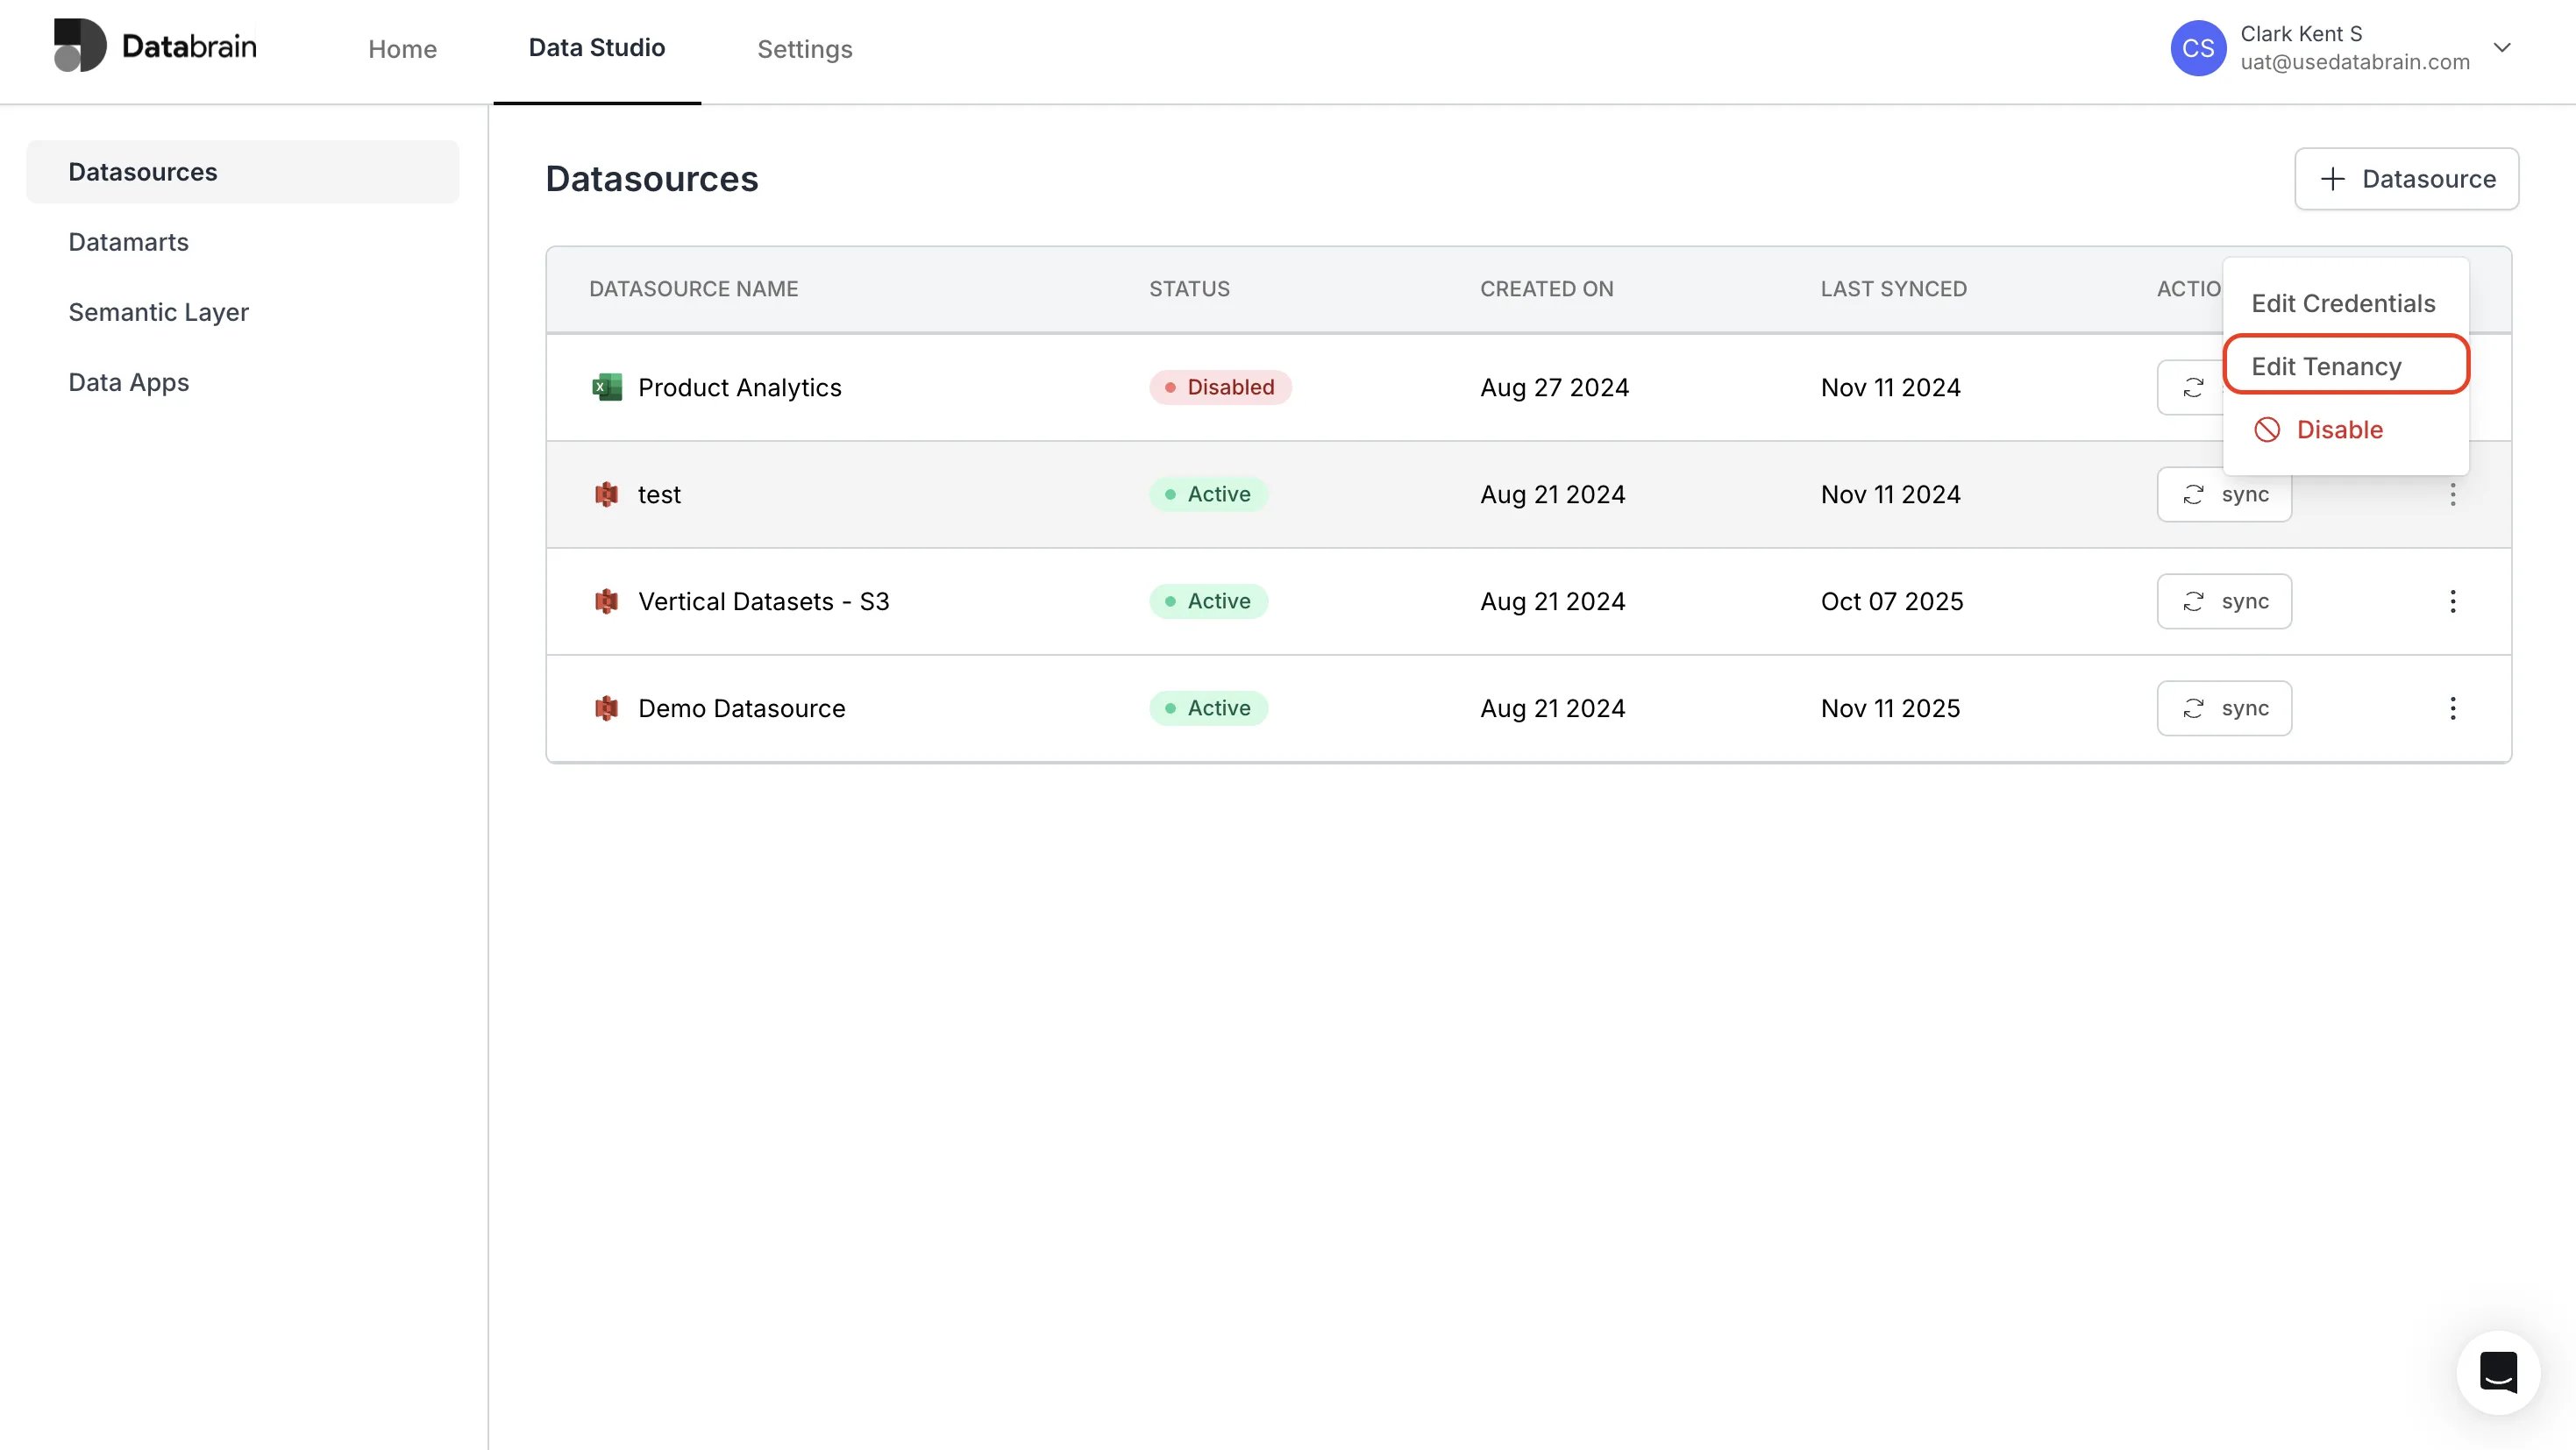Click the Clark Kent S user name
2576x1450 pixels.
(x=2300, y=34)
